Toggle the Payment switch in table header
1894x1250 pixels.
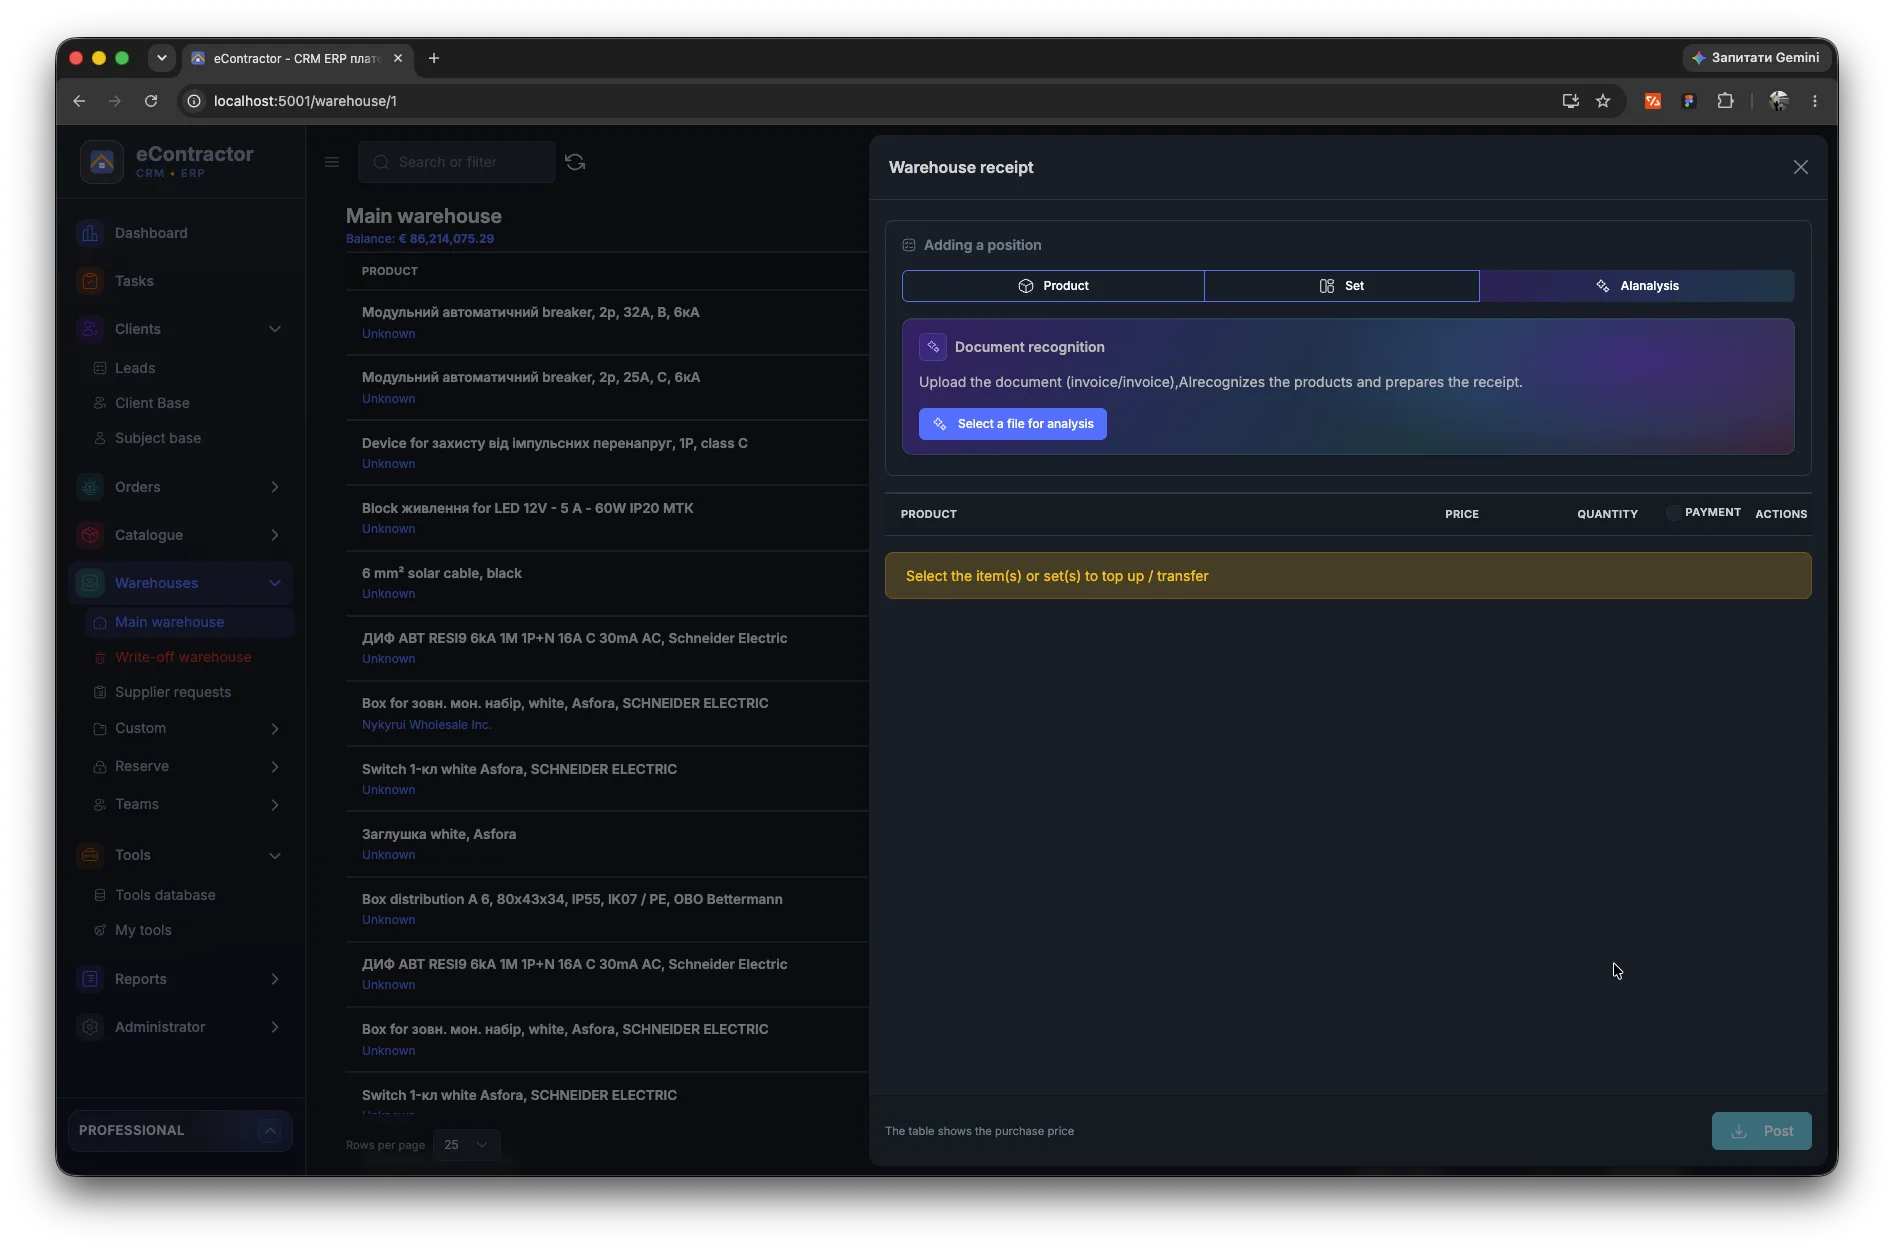(1672, 513)
